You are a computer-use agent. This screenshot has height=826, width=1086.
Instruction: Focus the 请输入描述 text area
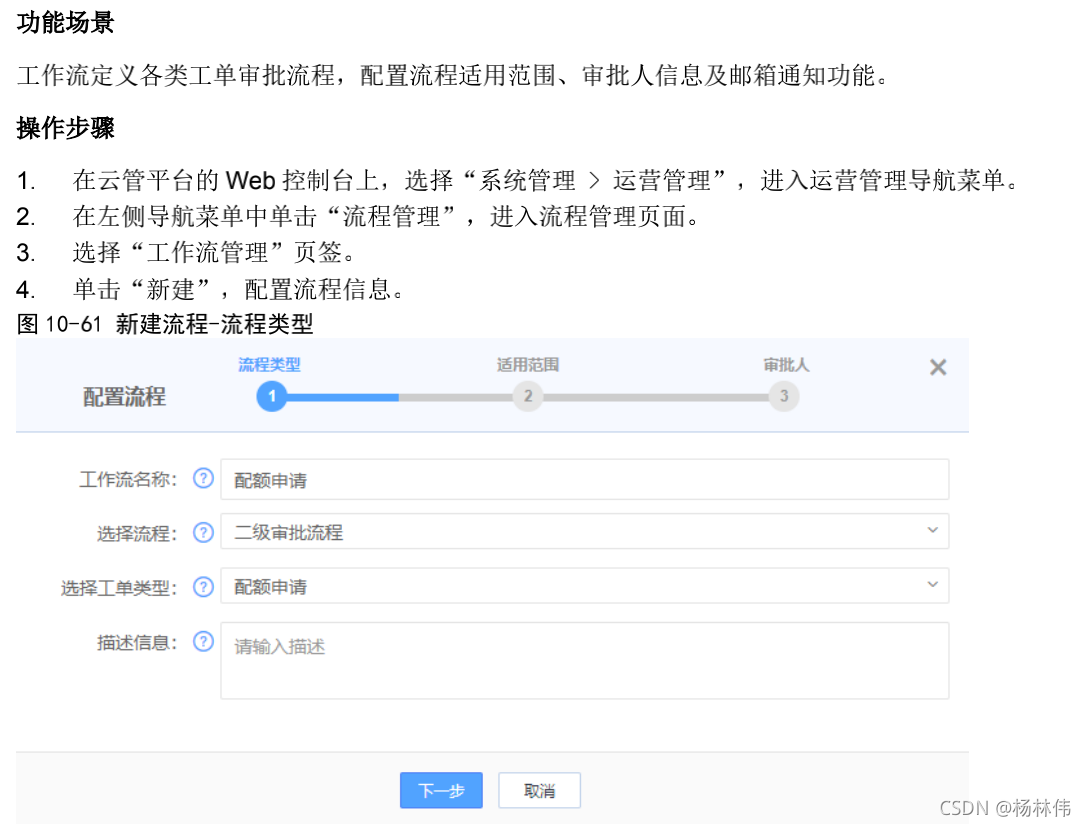(x=585, y=661)
